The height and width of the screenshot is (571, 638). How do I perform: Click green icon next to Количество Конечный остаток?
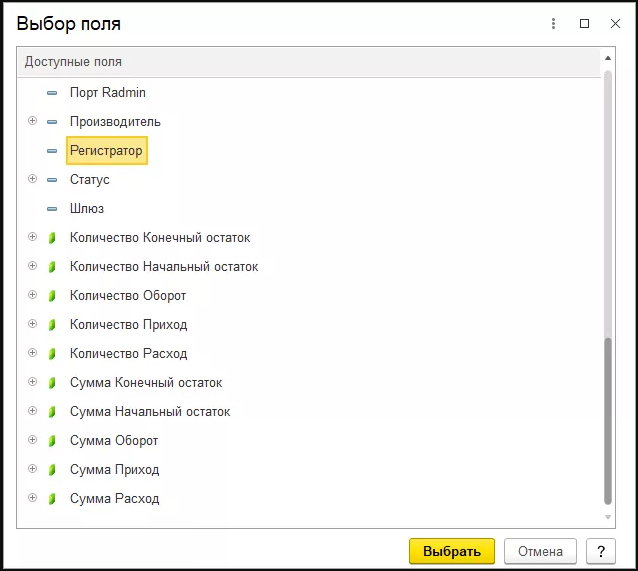click(52, 238)
